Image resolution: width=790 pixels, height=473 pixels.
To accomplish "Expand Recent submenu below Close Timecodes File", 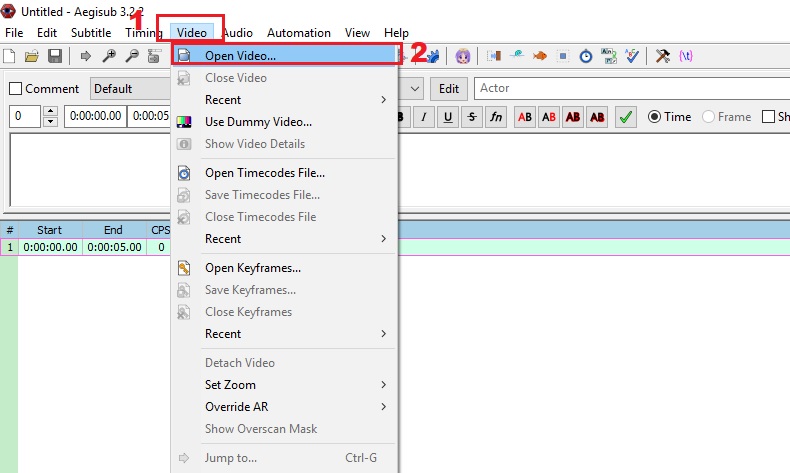I will [x=298, y=239].
